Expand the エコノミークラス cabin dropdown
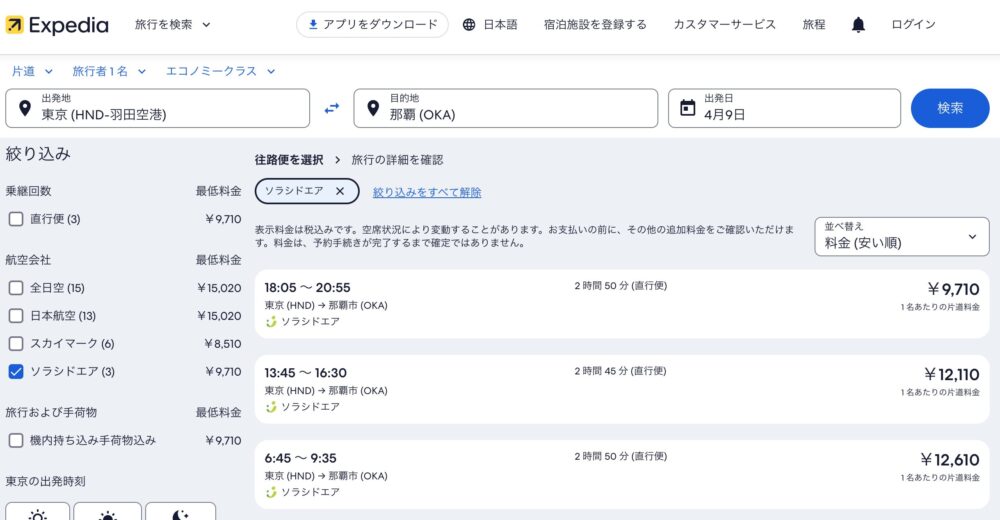 pos(221,71)
